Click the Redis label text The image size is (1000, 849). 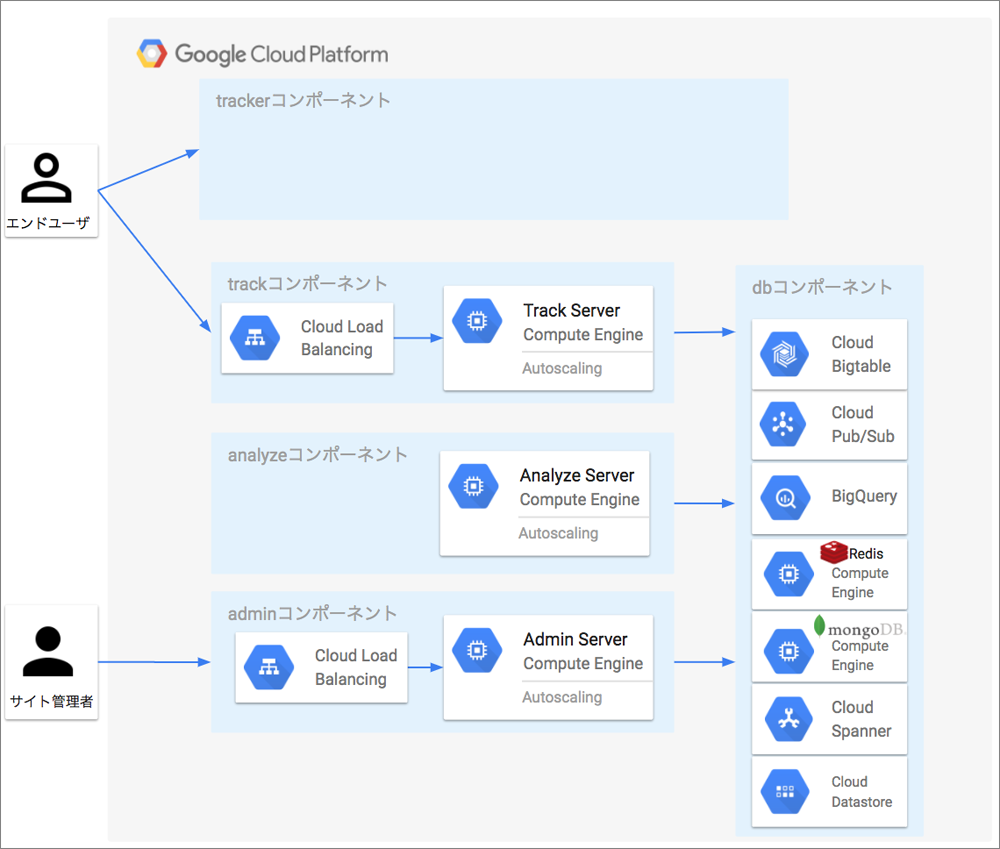click(866, 554)
